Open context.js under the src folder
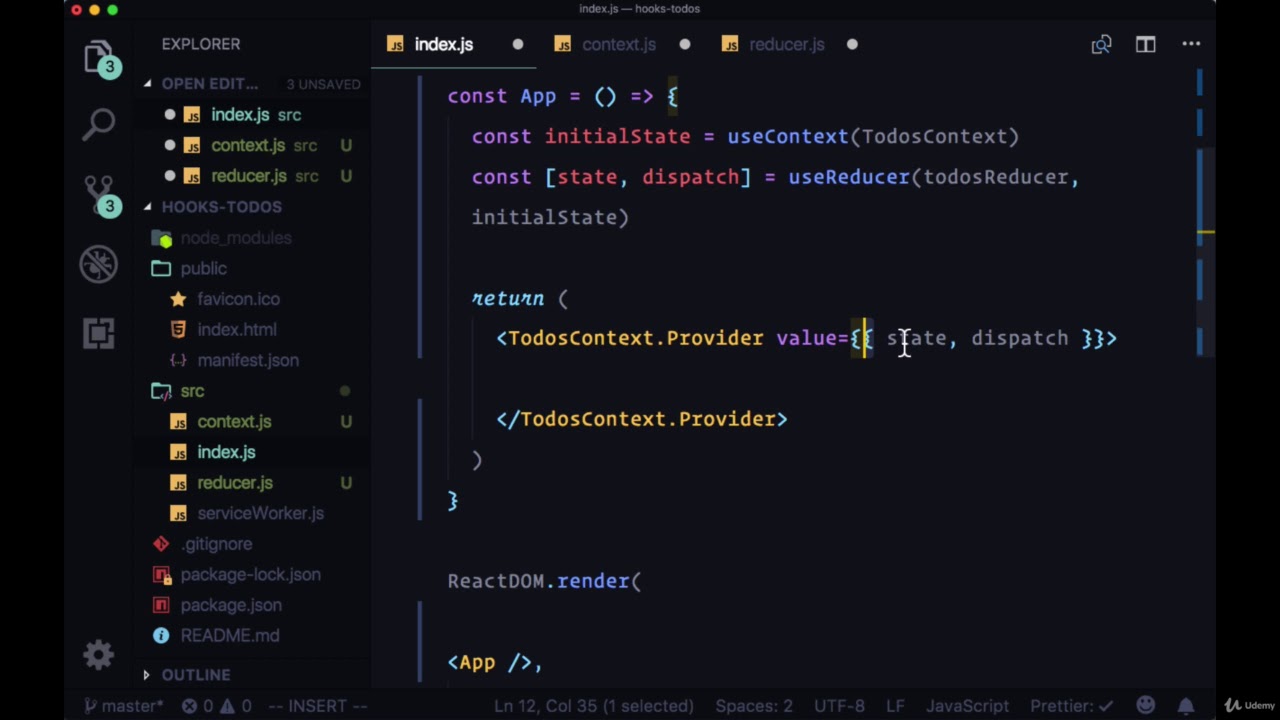 click(x=234, y=422)
